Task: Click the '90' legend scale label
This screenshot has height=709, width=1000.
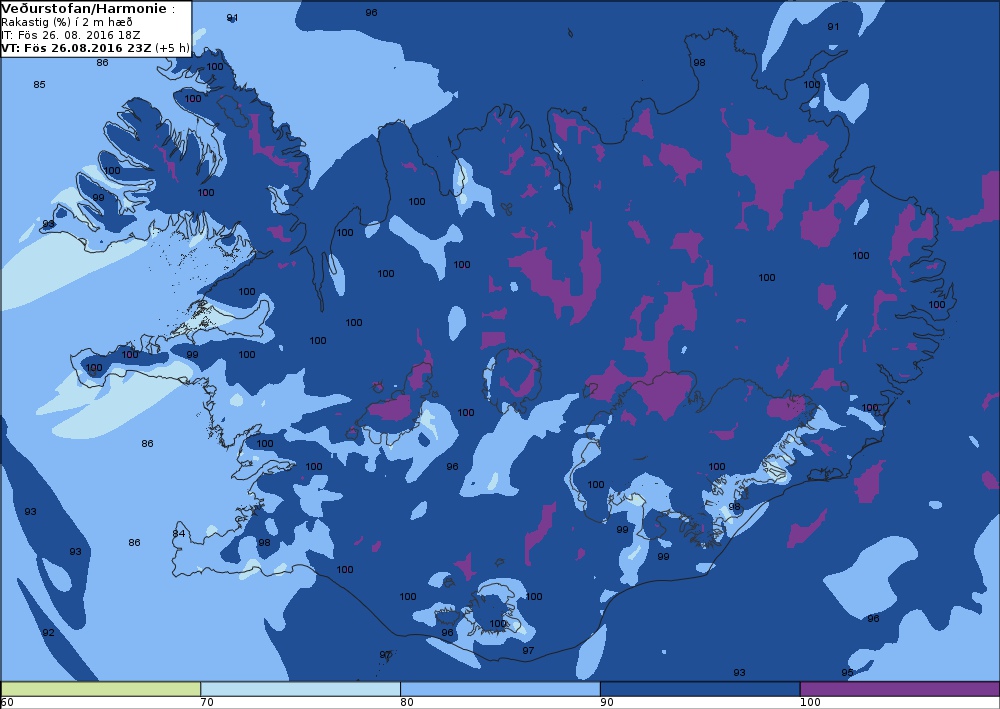Action: pyautogui.click(x=607, y=703)
